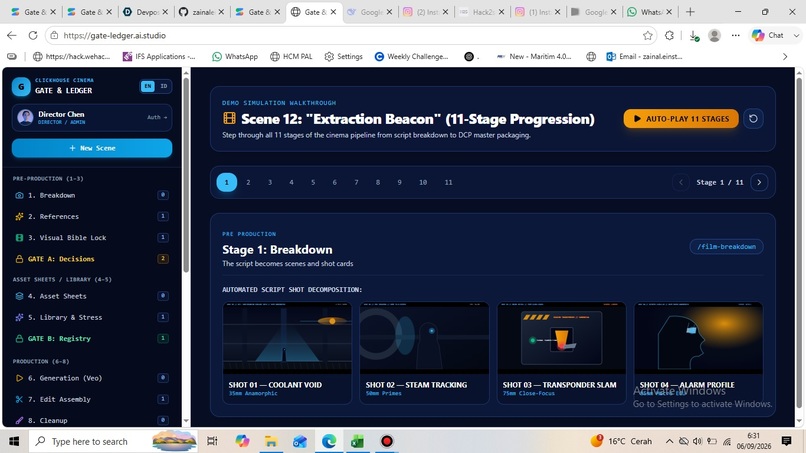Open the Chat button dropdown arrow
The width and height of the screenshot is (806, 453).
point(796,35)
